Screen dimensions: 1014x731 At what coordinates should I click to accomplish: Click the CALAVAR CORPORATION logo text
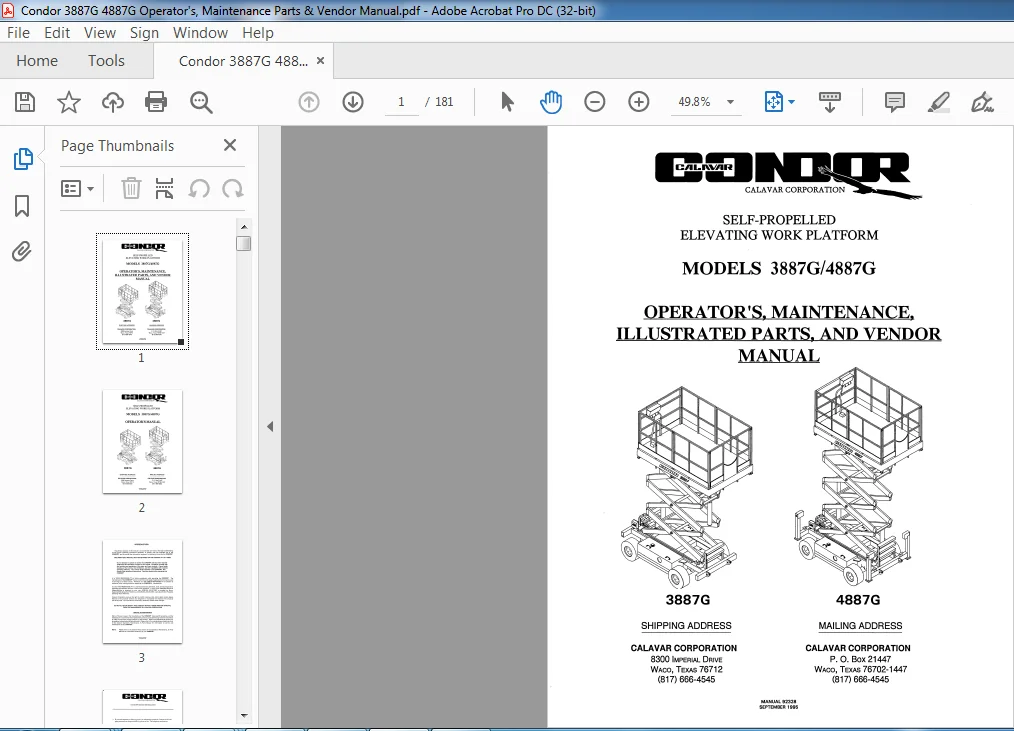795,190
